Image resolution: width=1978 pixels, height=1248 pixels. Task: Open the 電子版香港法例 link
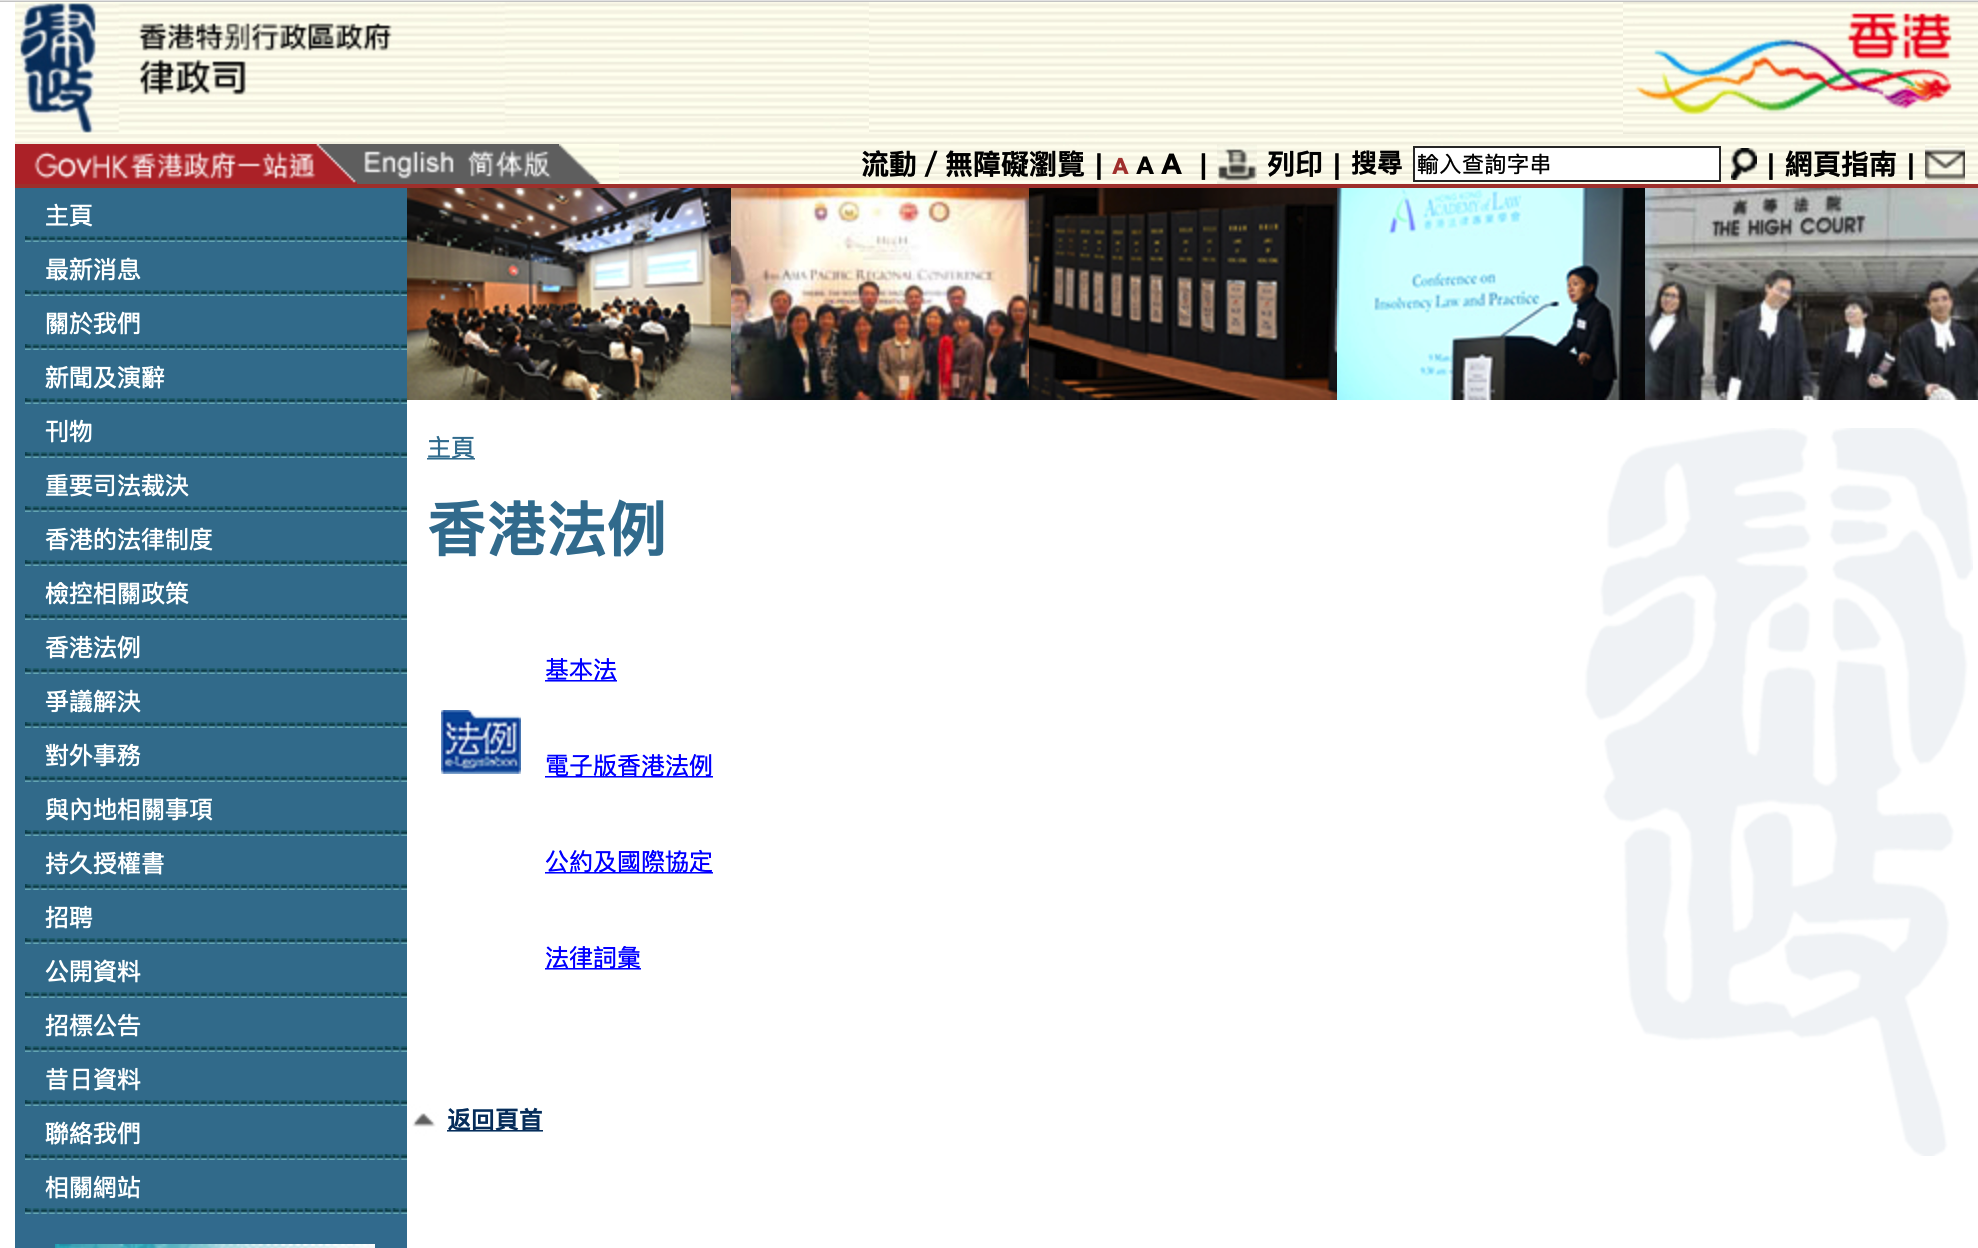(628, 766)
